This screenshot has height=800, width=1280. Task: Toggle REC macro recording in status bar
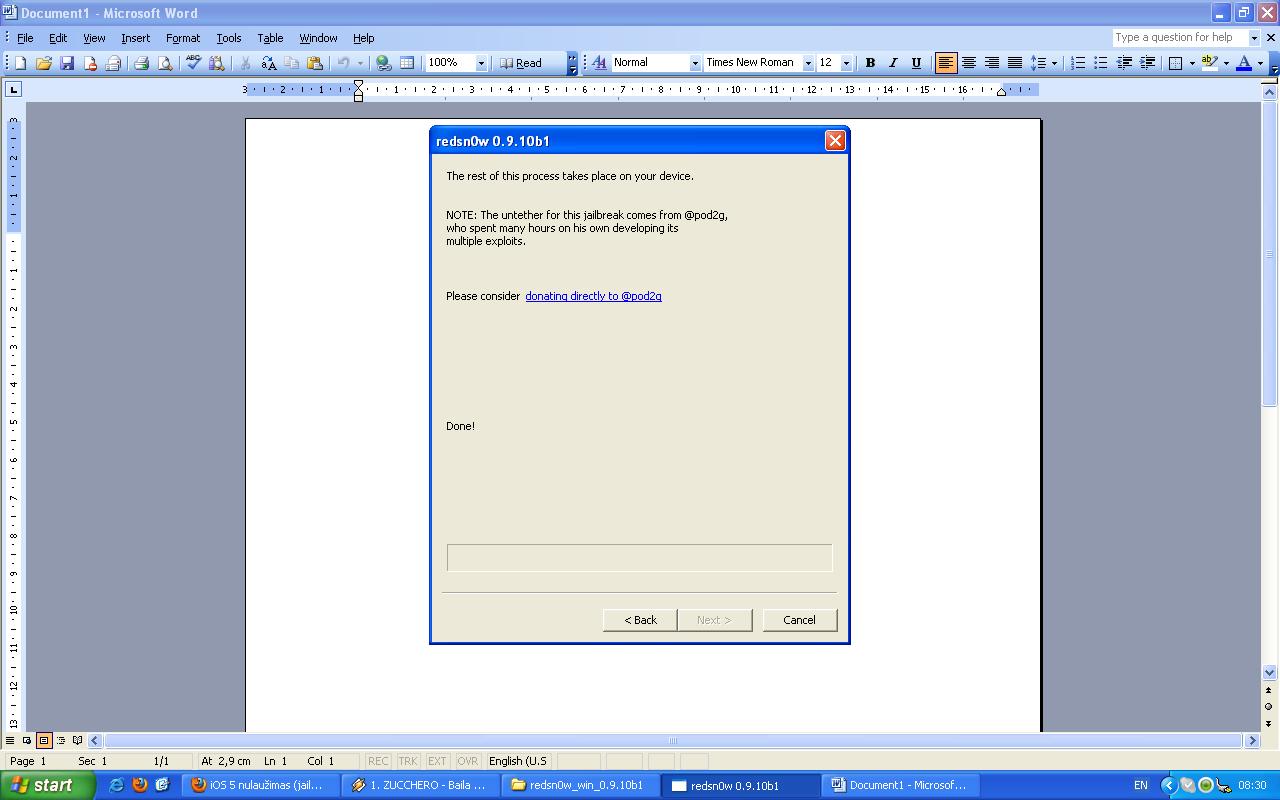(378, 761)
